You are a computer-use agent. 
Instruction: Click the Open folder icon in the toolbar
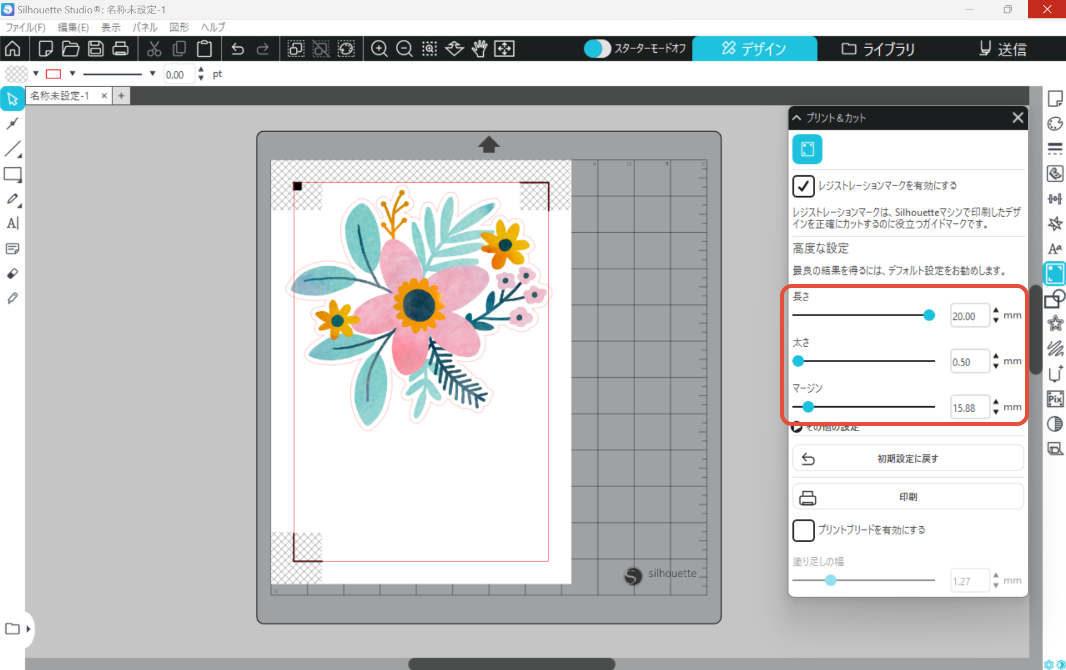pos(71,49)
